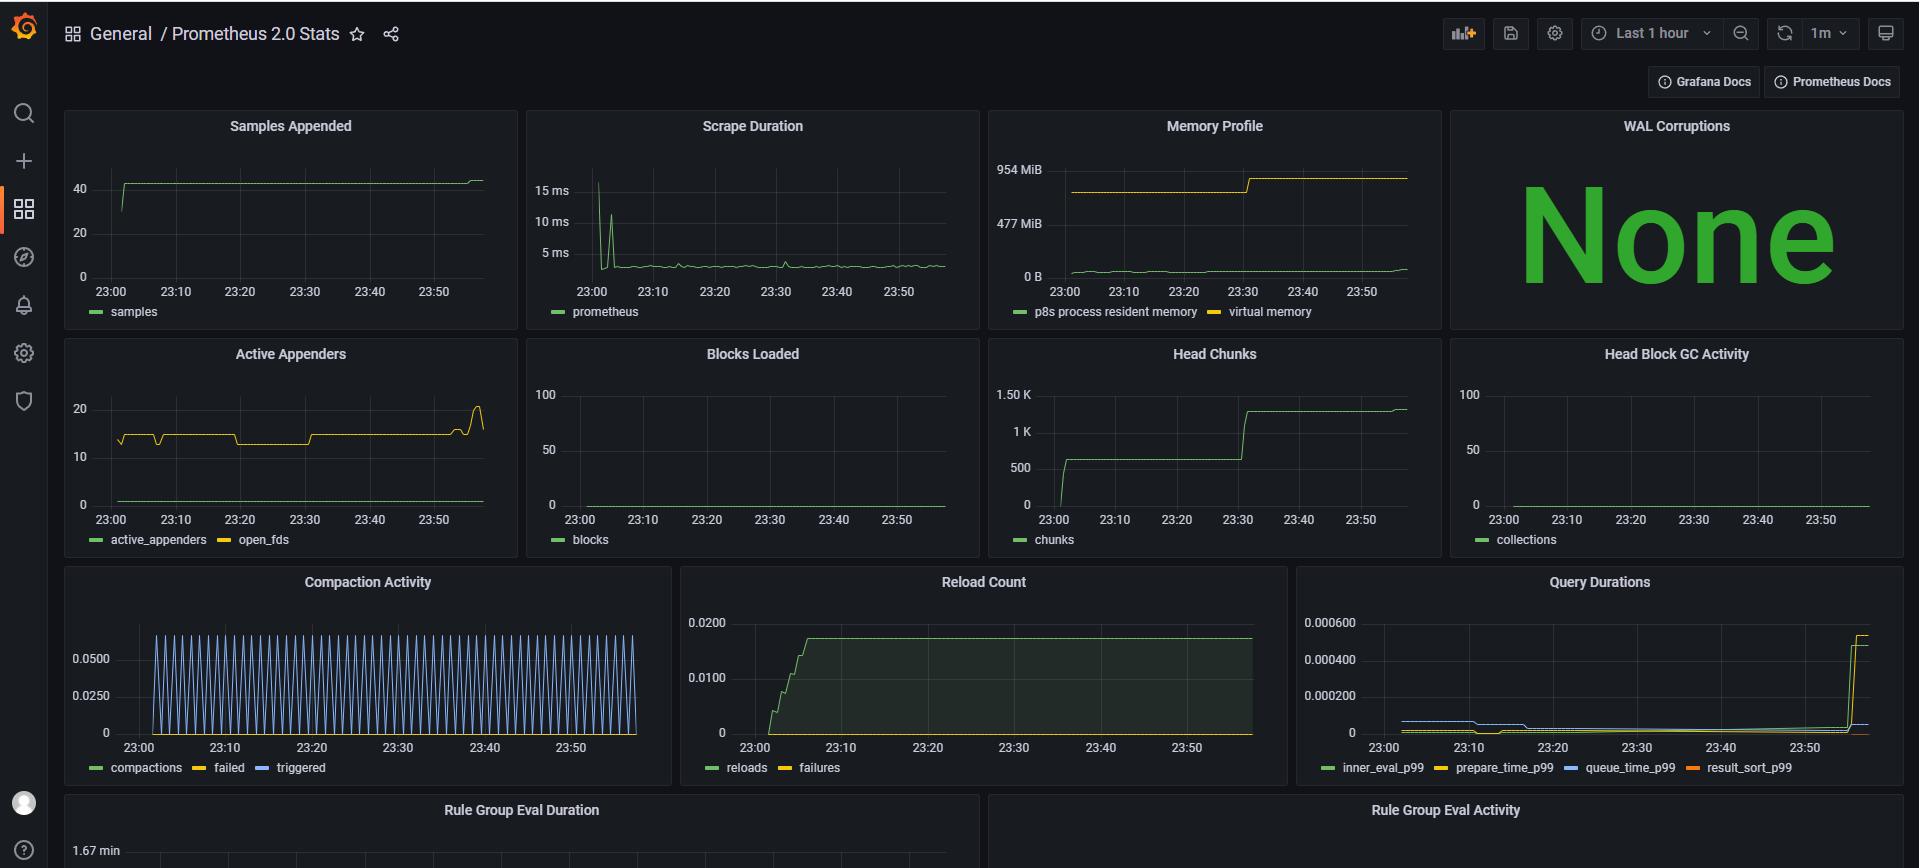Open the Prometheus Docs link
1919x868 pixels.
point(1832,82)
